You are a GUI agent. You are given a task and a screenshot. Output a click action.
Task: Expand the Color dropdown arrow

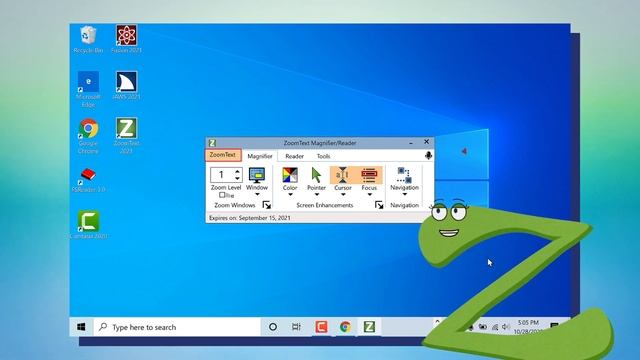(x=290, y=194)
